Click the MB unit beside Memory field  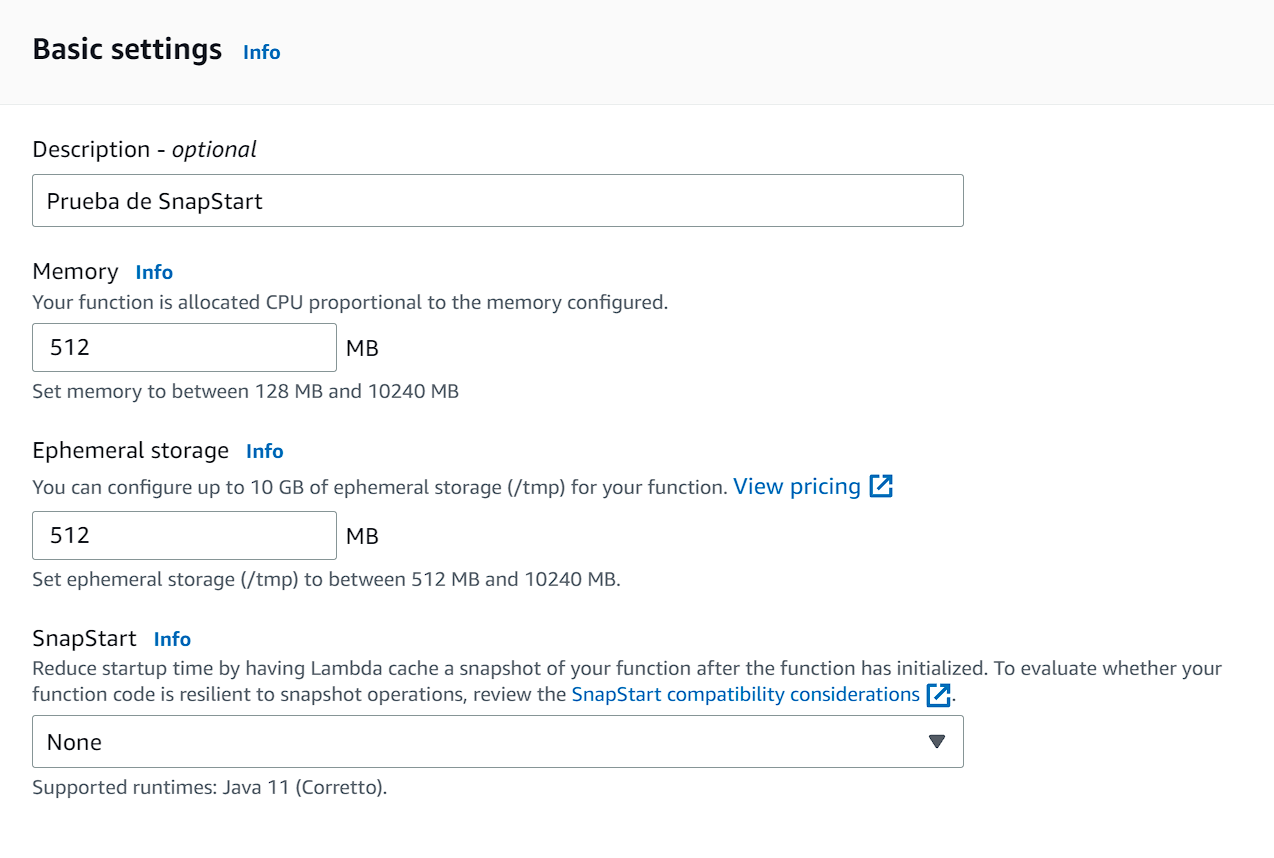362,349
